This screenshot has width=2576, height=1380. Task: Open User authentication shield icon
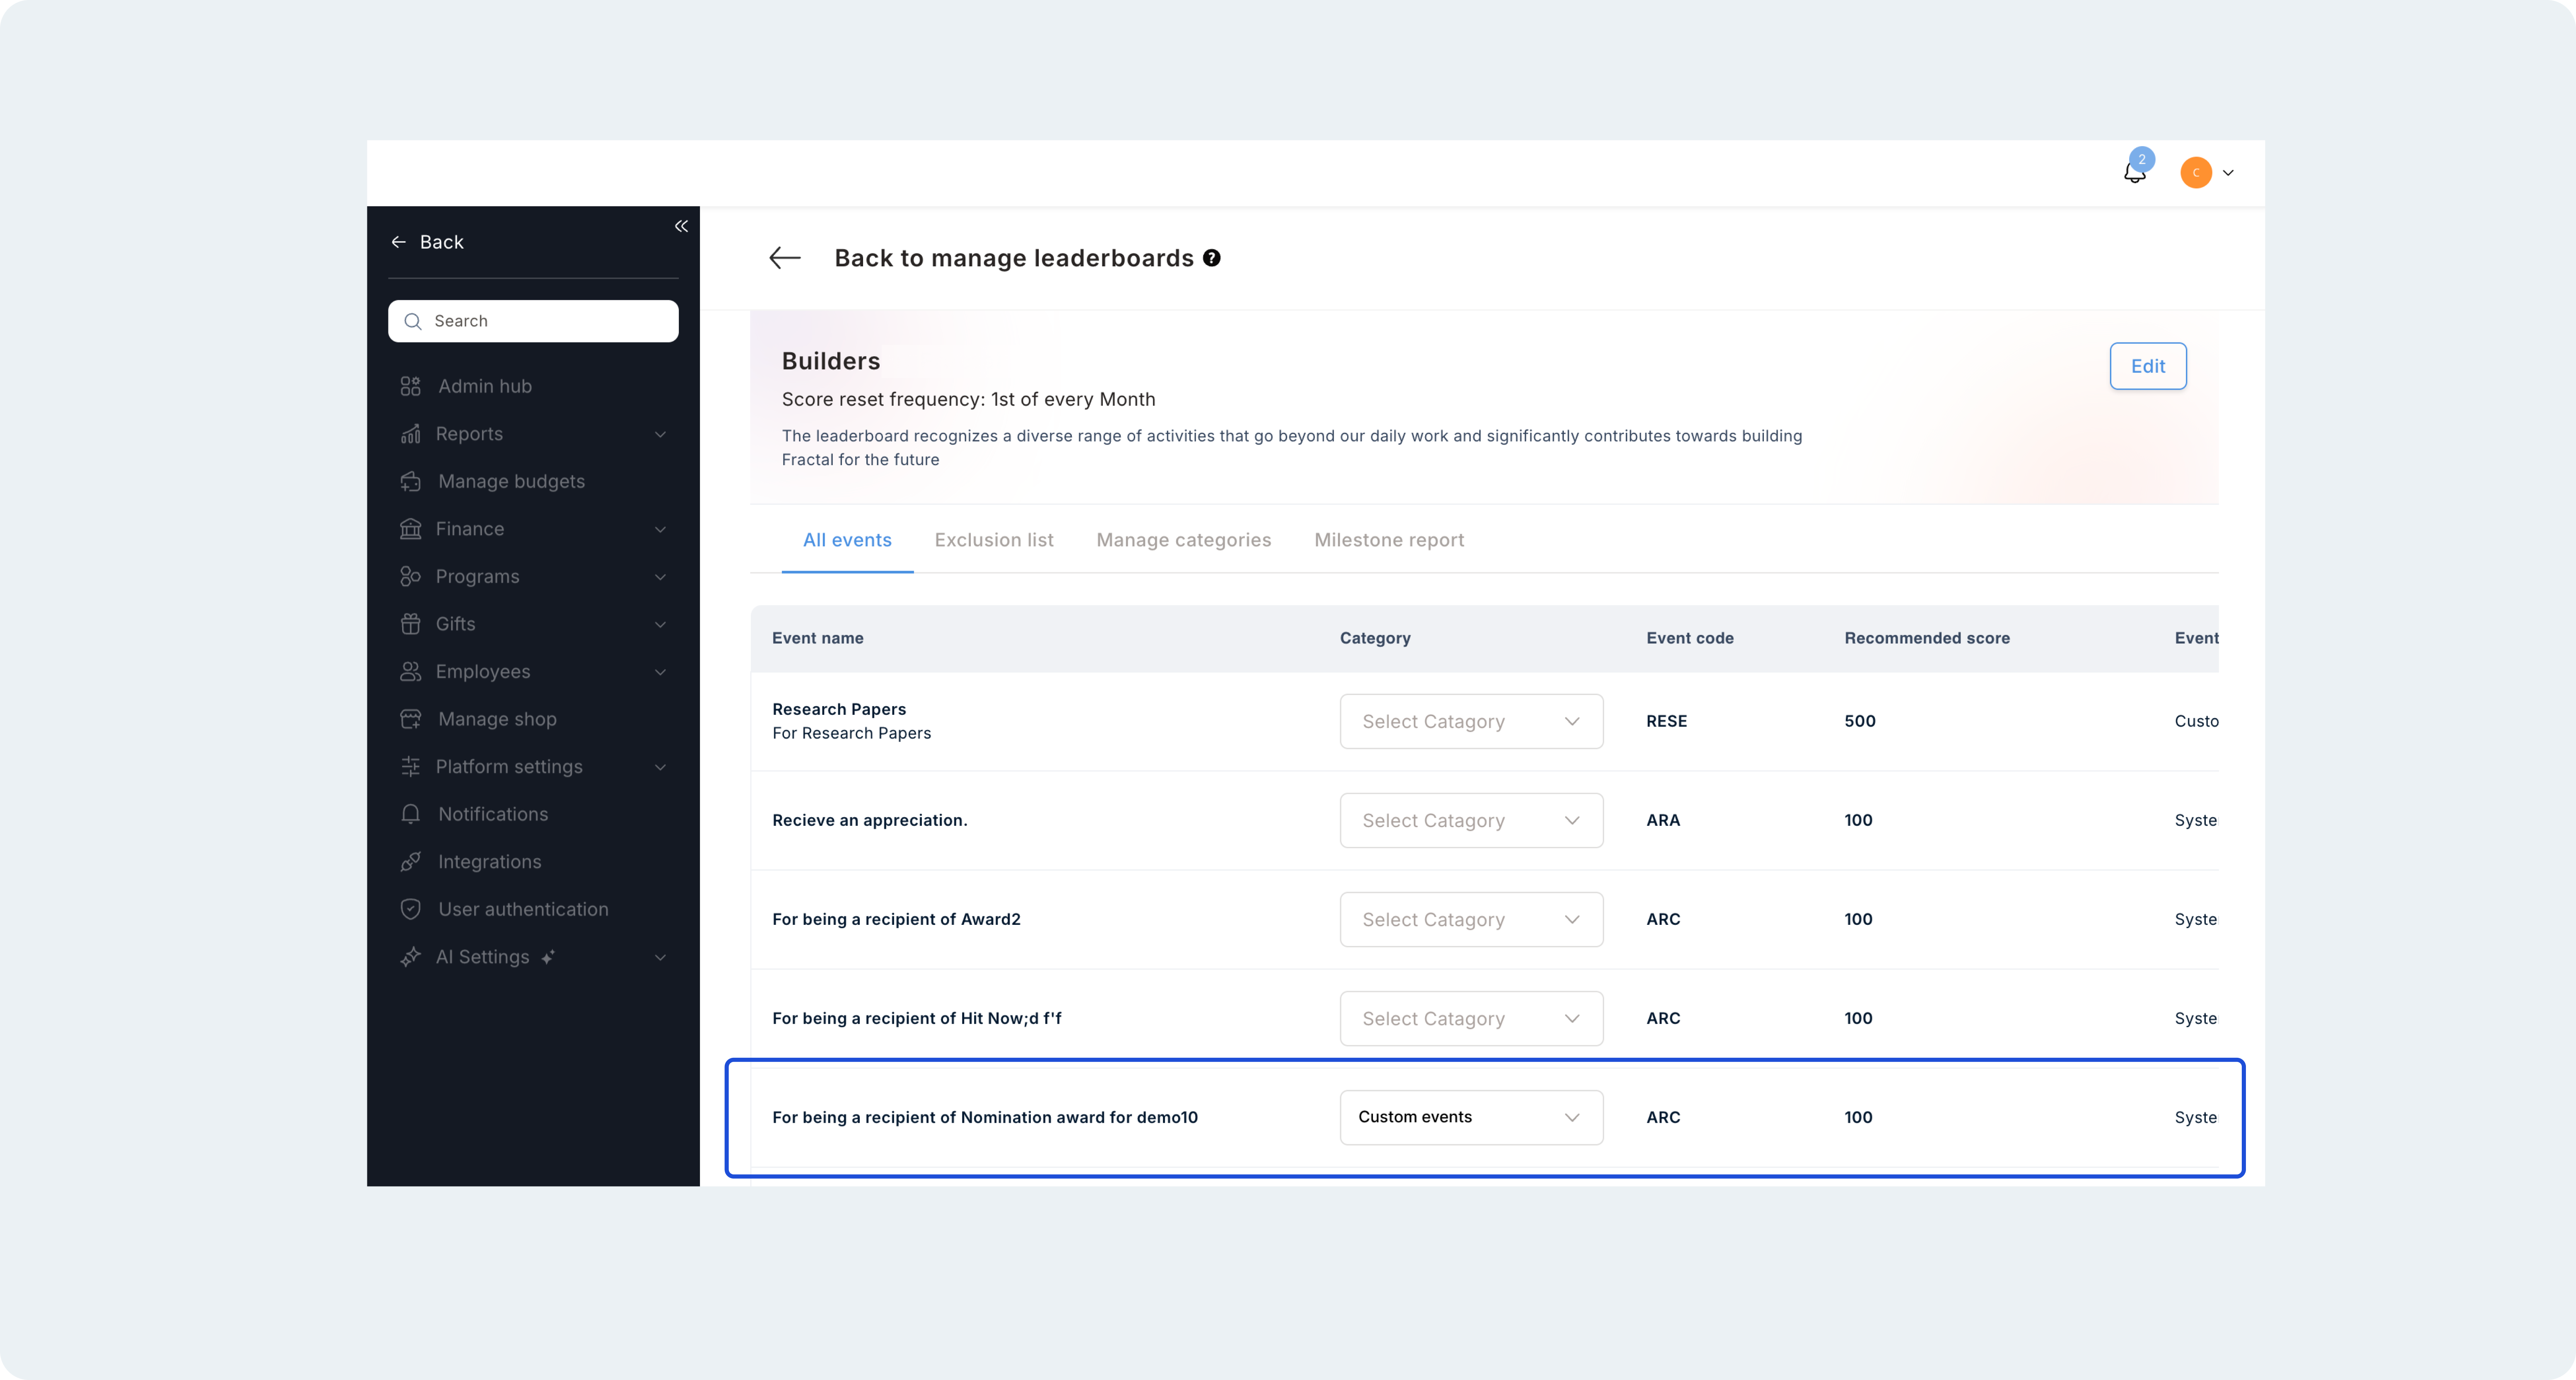click(x=410, y=909)
